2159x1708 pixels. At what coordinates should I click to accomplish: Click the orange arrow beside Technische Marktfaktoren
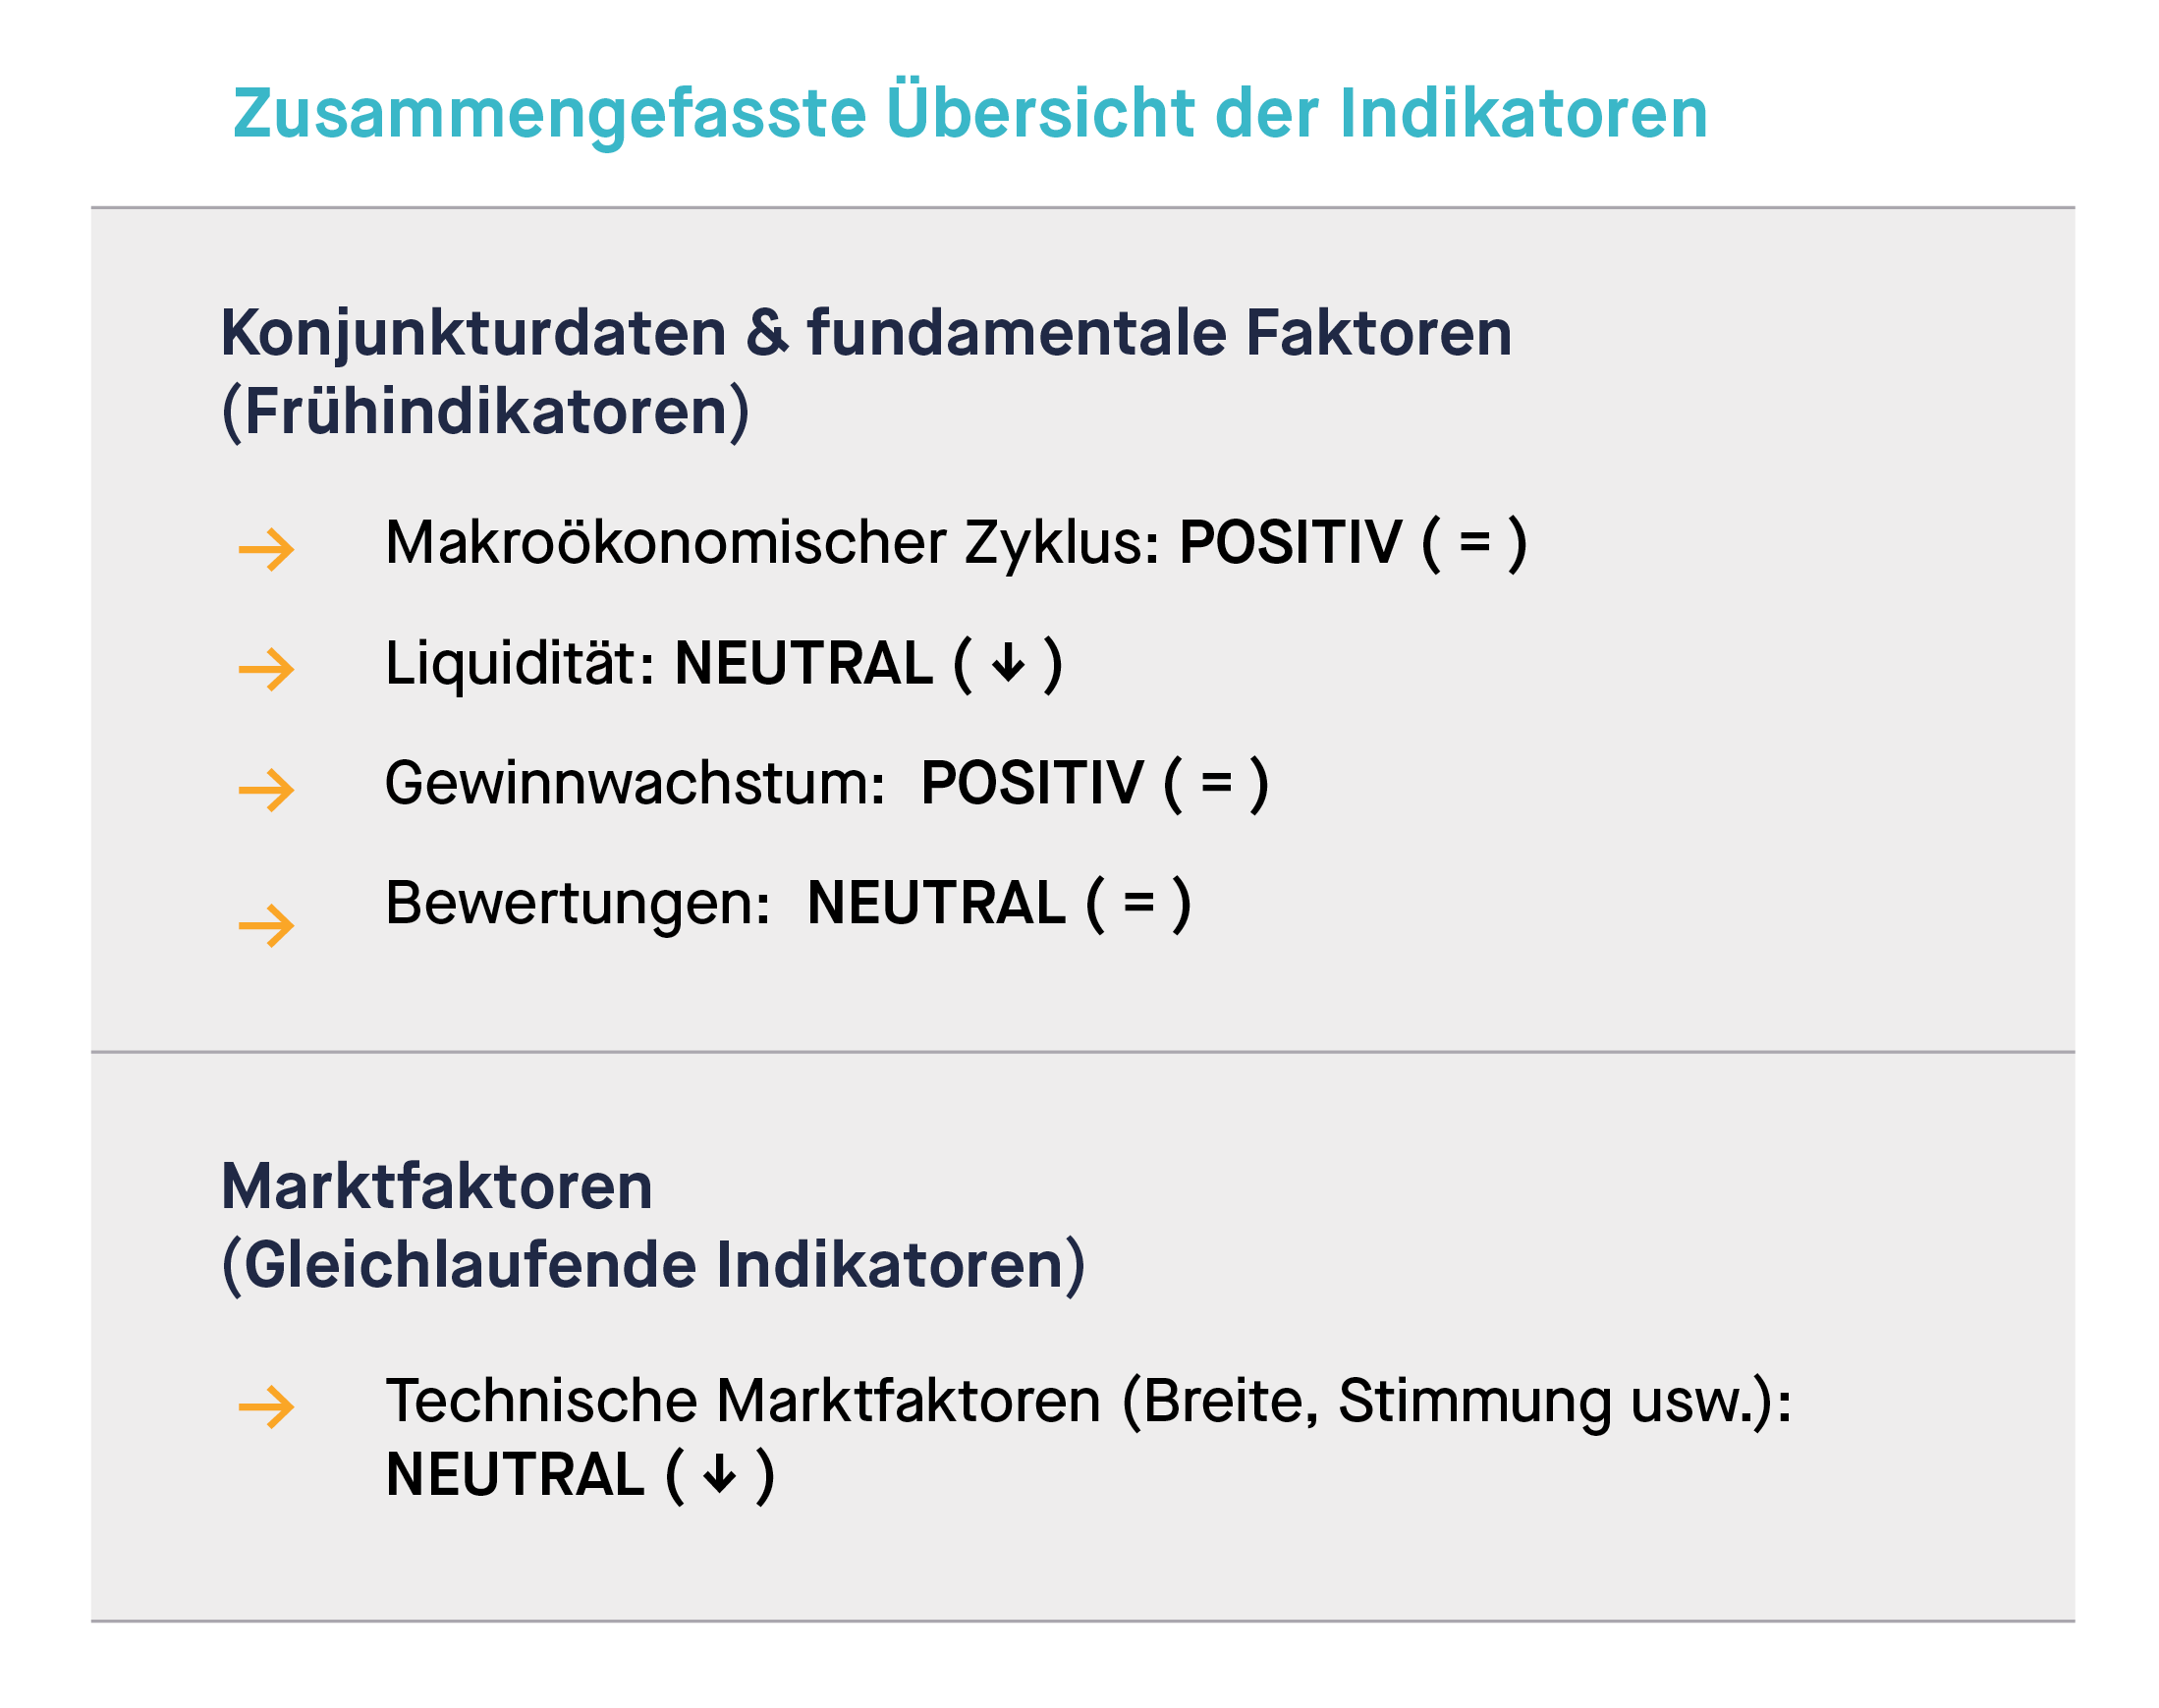coord(266,1407)
